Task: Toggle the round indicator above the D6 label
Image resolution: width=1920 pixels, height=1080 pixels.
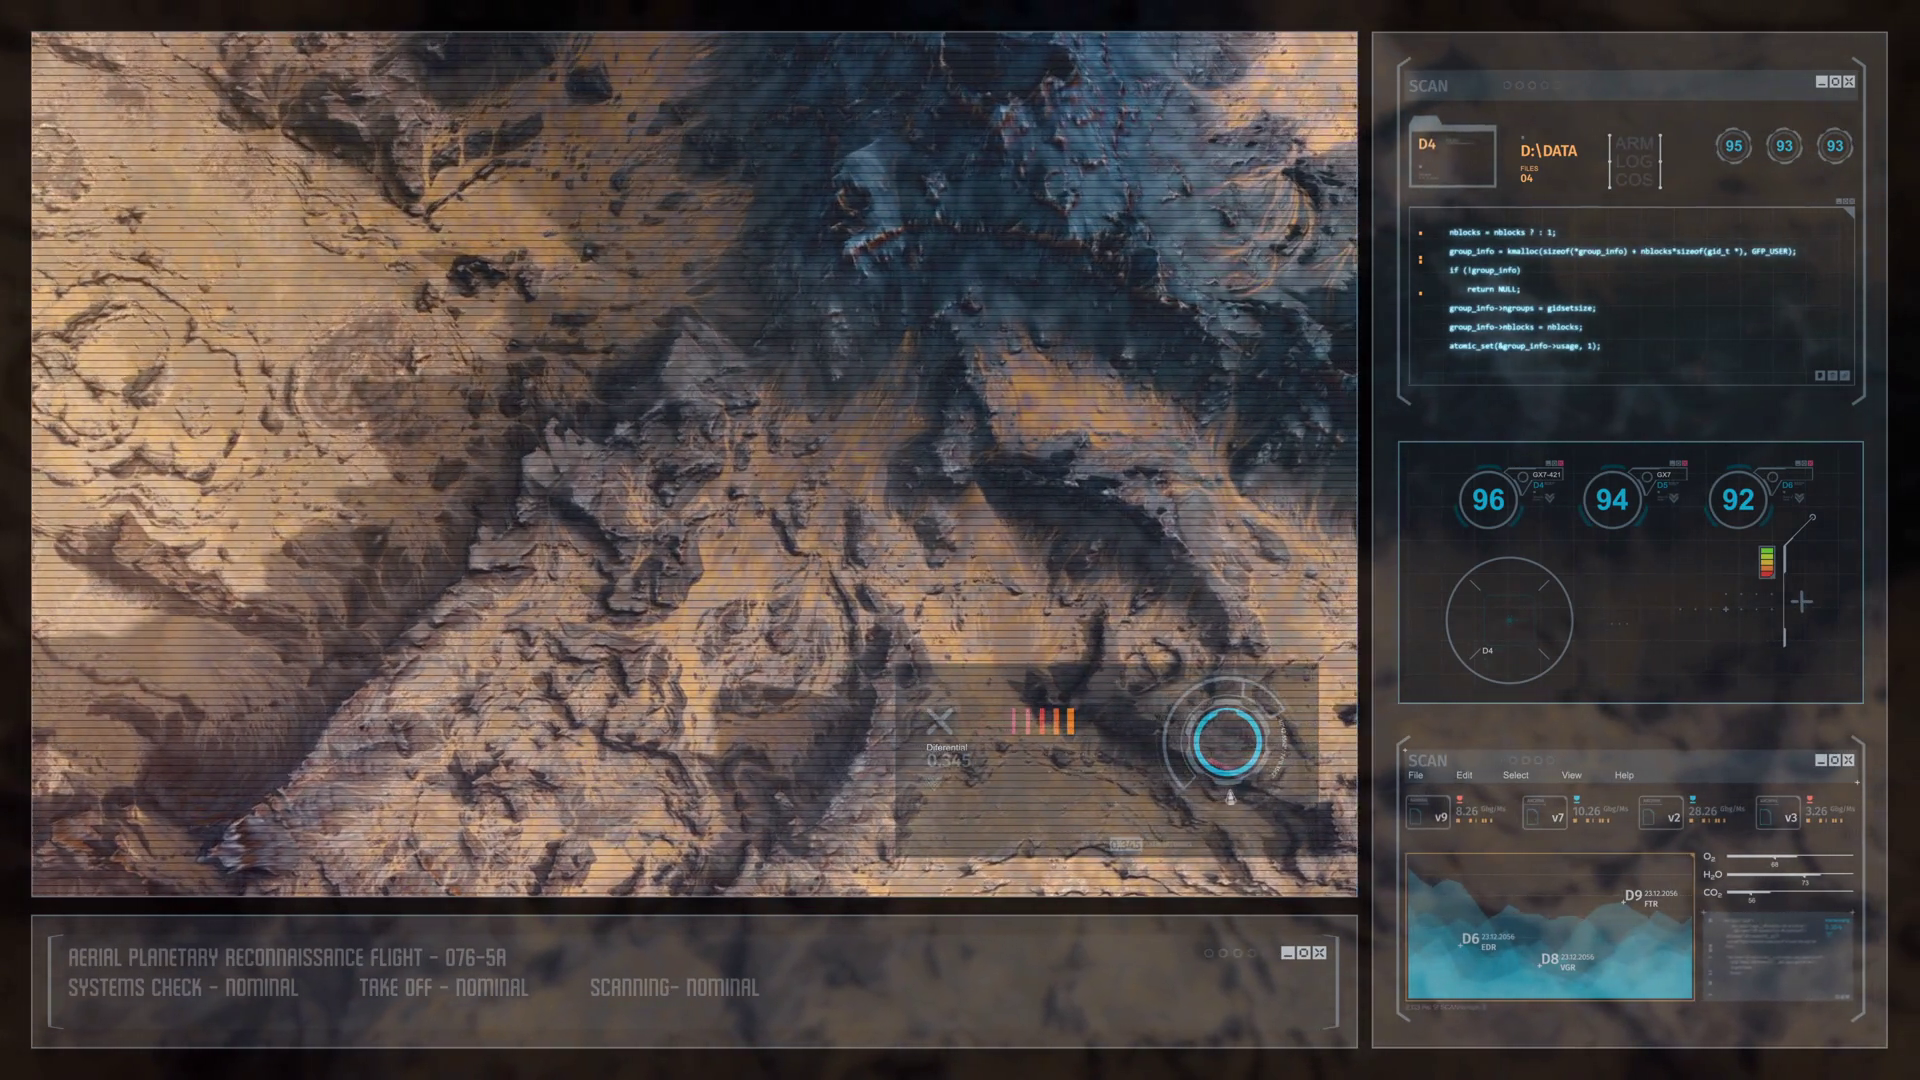Action: point(1772,477)
